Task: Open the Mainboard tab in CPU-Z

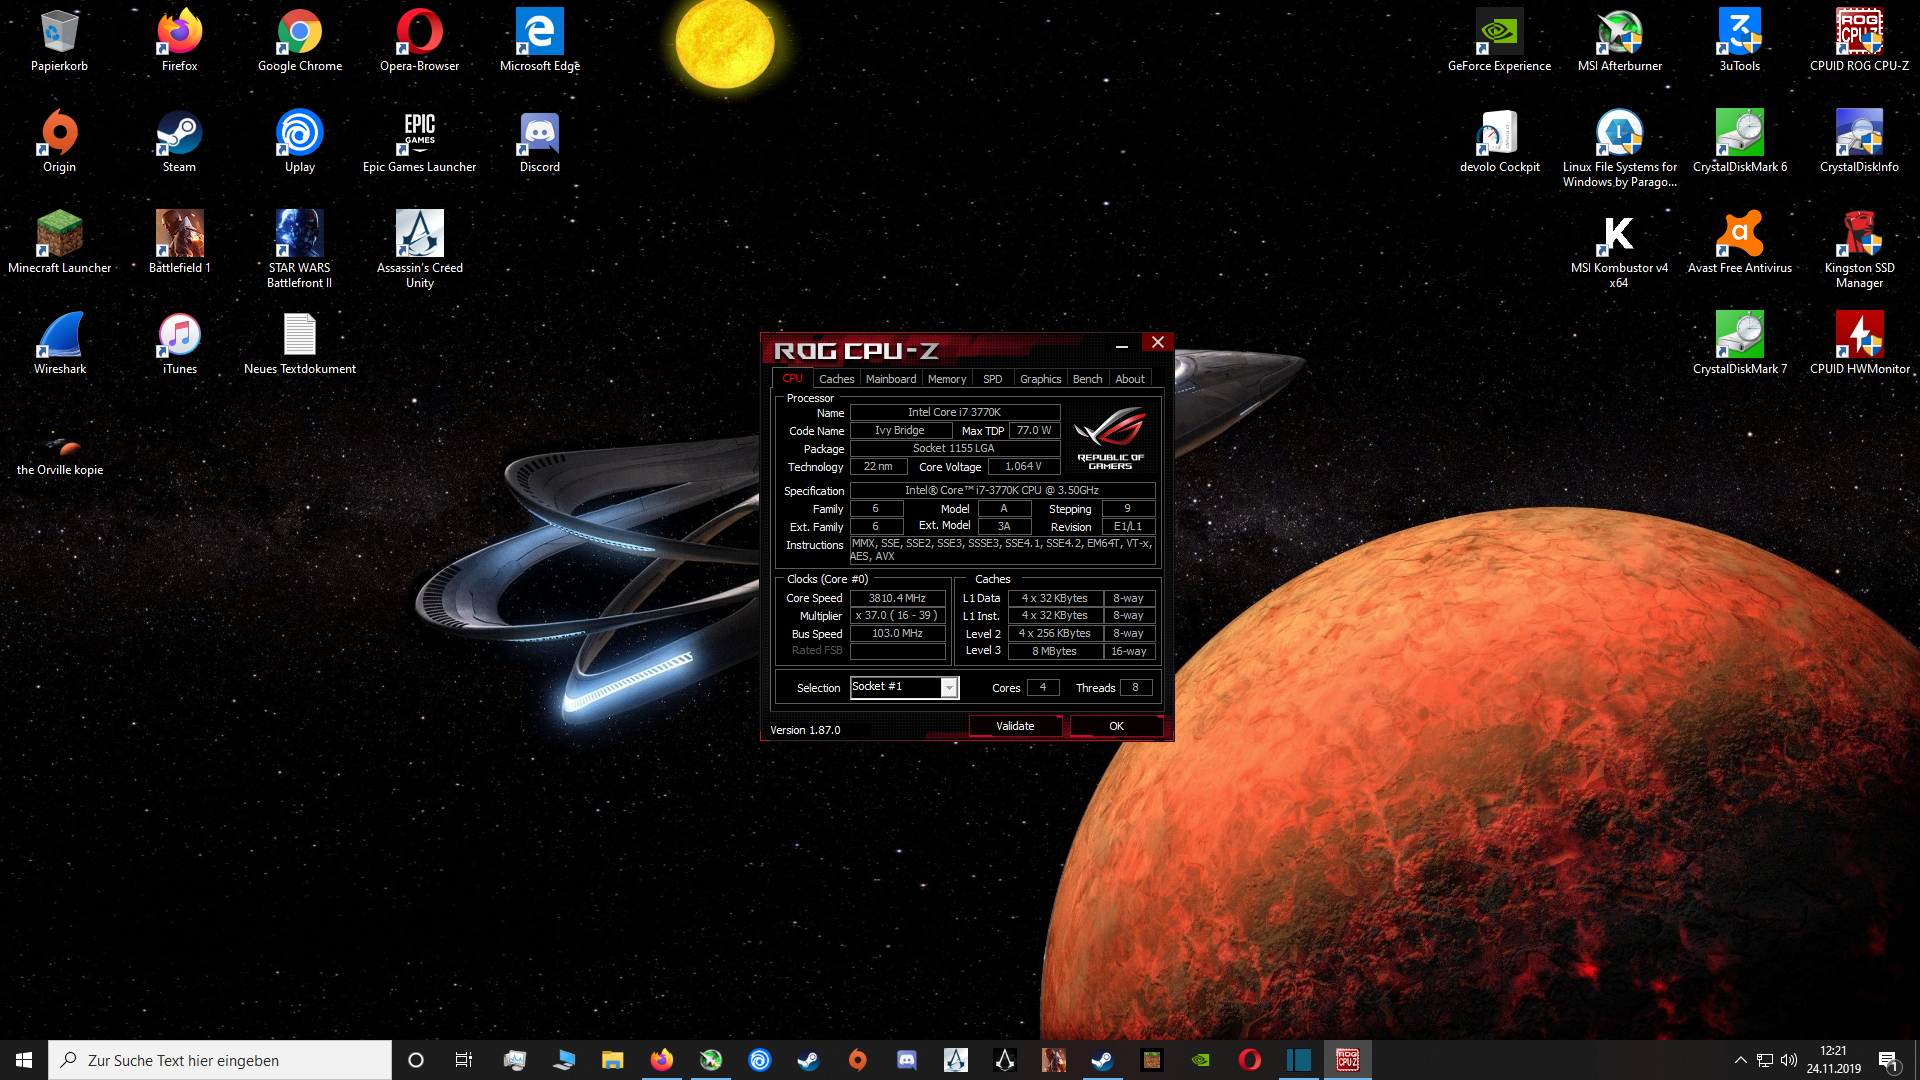Action: [x=890, y=379]
